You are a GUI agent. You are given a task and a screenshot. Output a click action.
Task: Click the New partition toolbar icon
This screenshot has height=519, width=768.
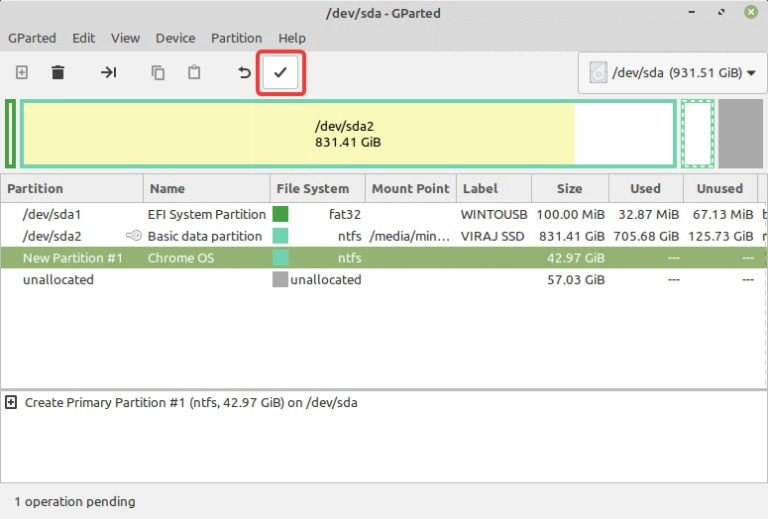click(x=22, y=73)
